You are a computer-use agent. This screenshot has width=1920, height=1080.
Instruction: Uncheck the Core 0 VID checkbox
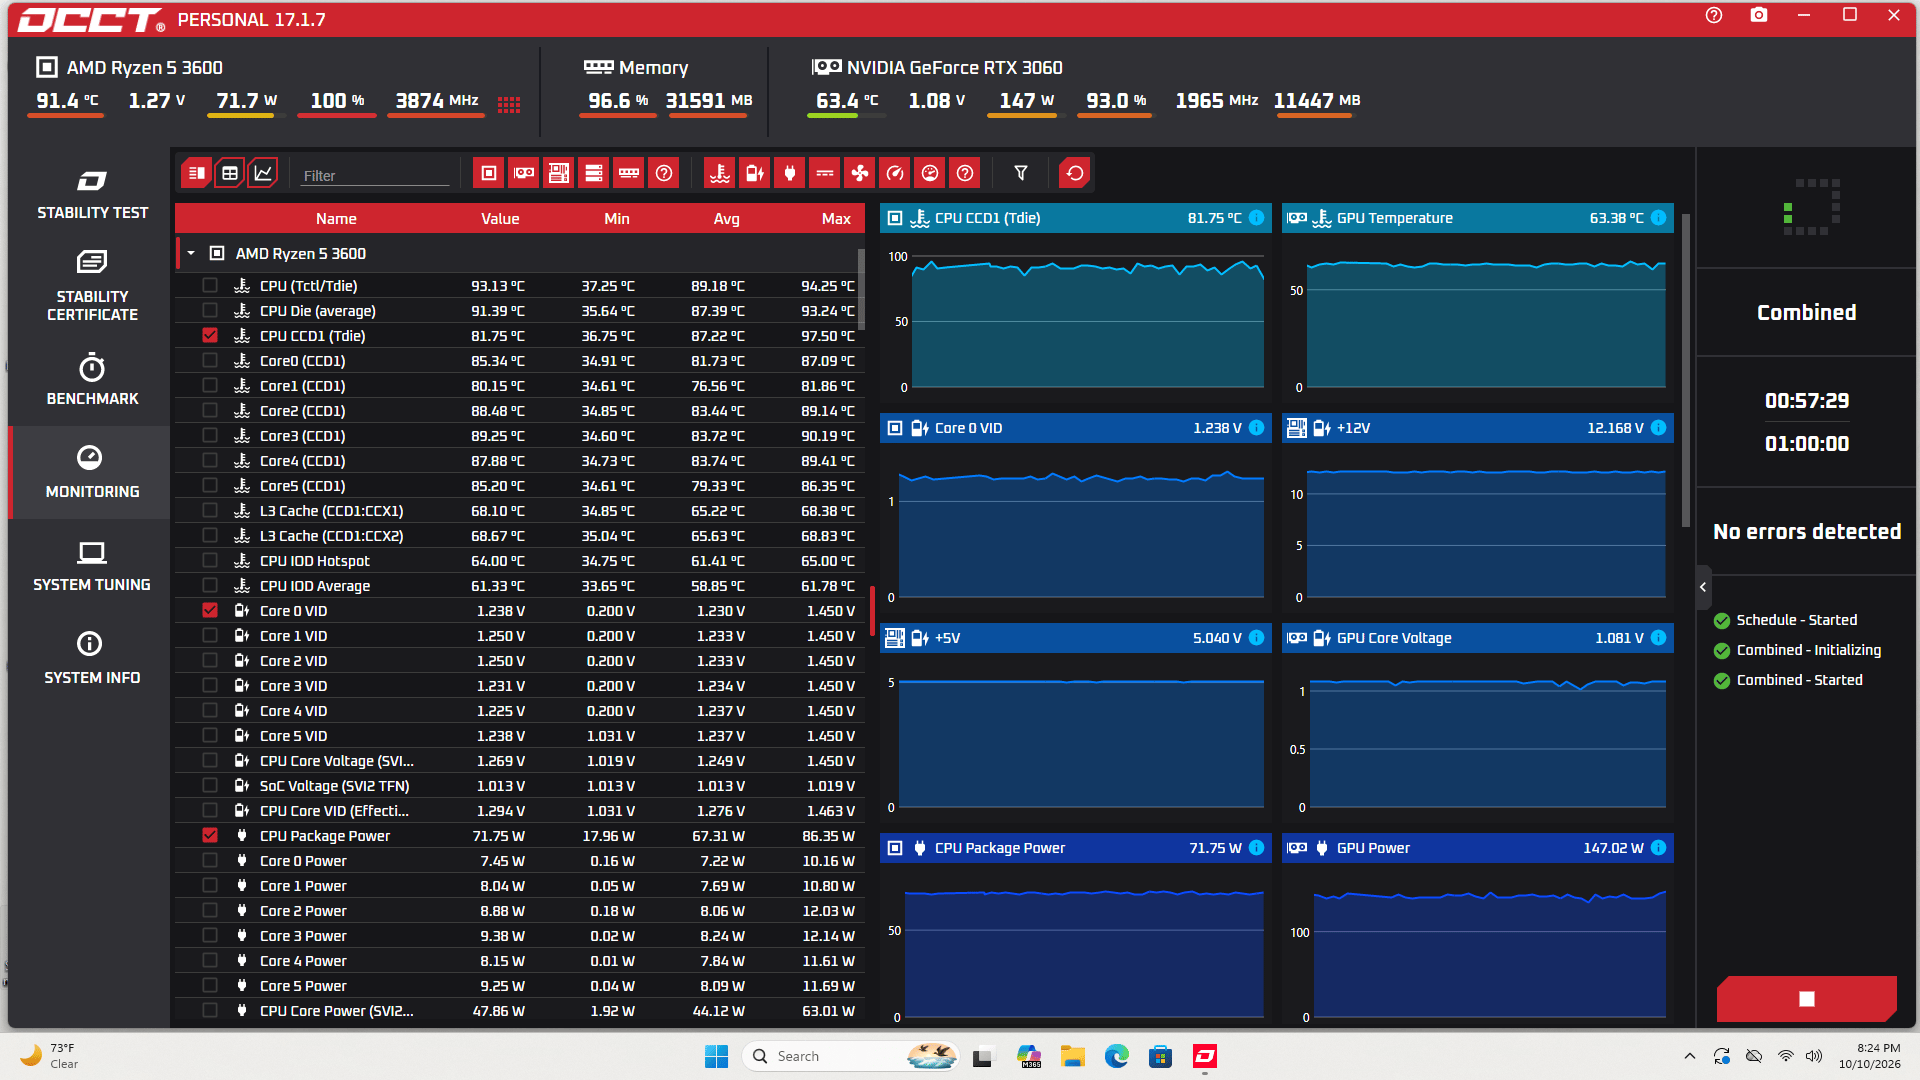tap(210, 610)
